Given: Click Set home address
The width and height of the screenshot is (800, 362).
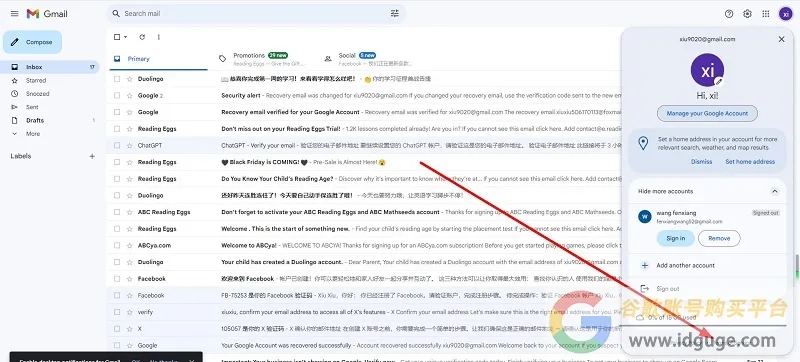Looking at the screenshot, I should pyautogui.click(x=750, y=162).
